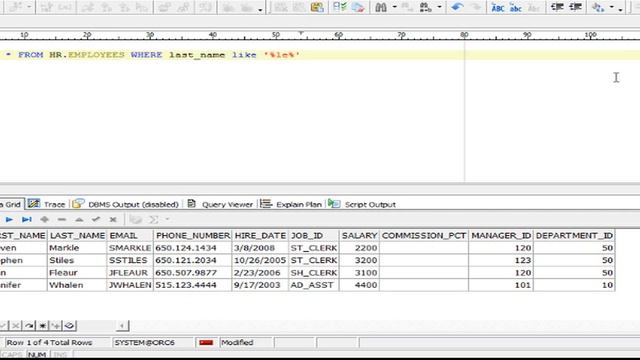The image size is (640, 360).
Task: Click the horizontal scrollbar left arrow
Action: tap(122, 325)
